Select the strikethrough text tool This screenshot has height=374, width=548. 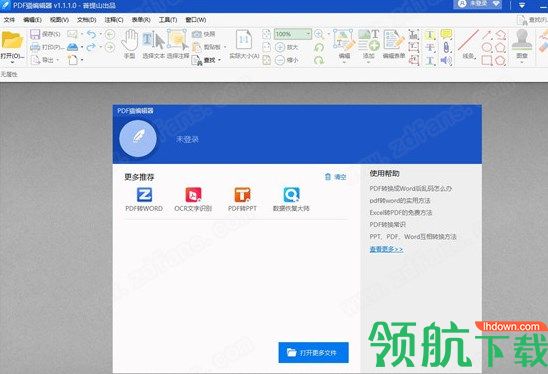point(430,47)
